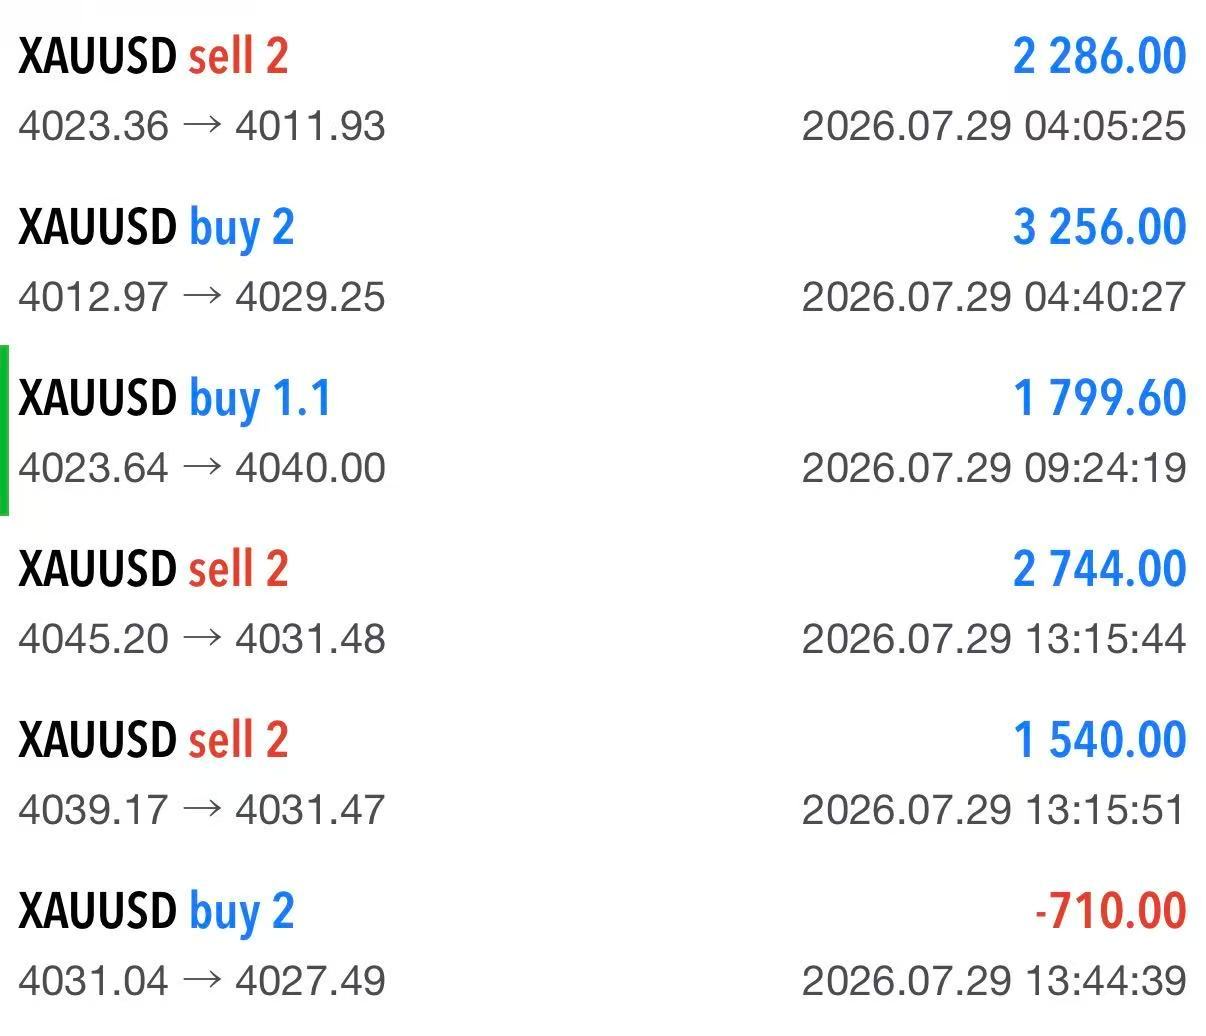Click the timestamp 2026.07.29 09:24:19

click(x=994, y=468)
